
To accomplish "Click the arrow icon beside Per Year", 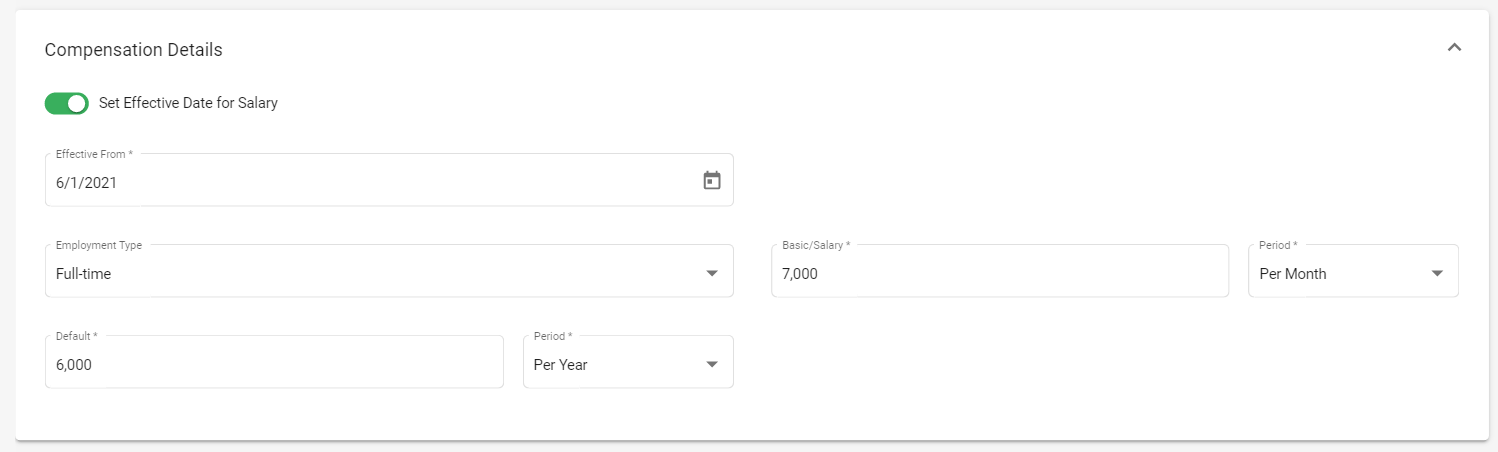I will 712,364.
